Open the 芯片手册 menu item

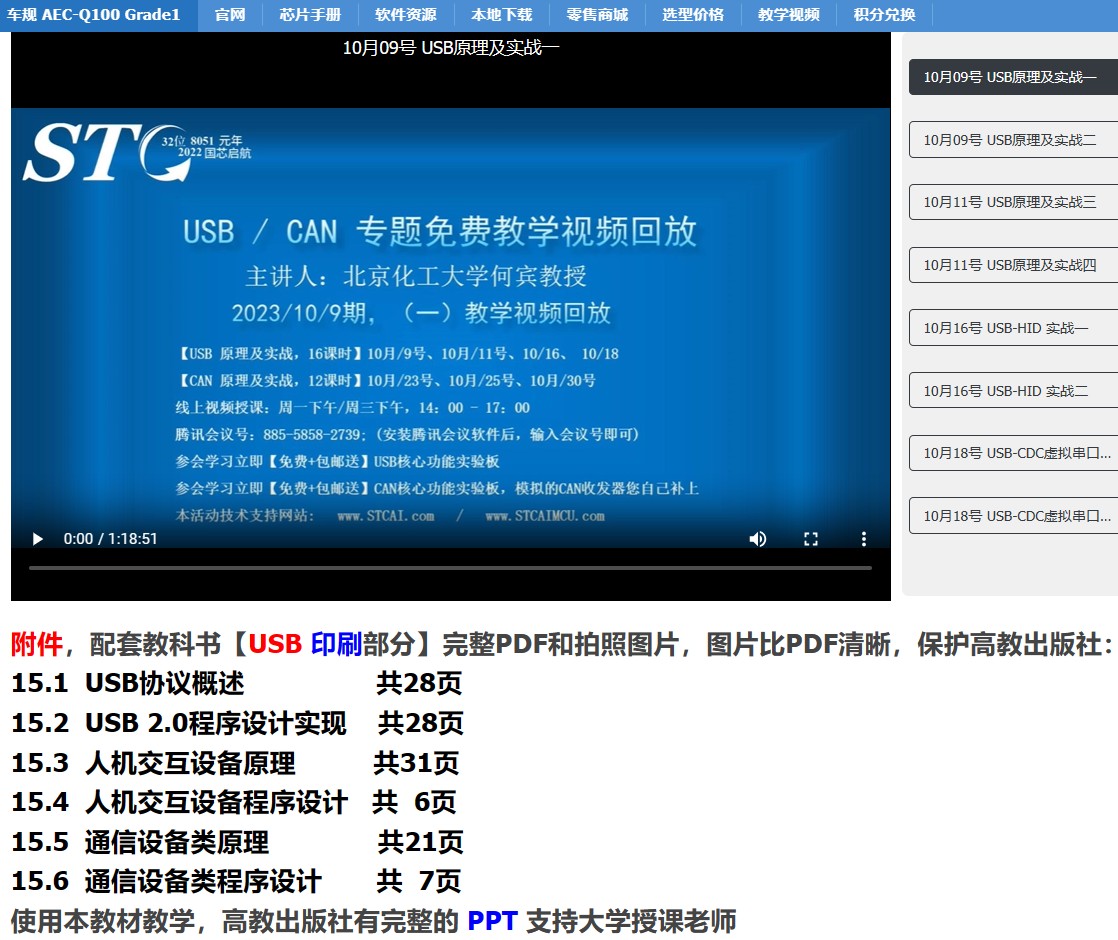[309, 15]
